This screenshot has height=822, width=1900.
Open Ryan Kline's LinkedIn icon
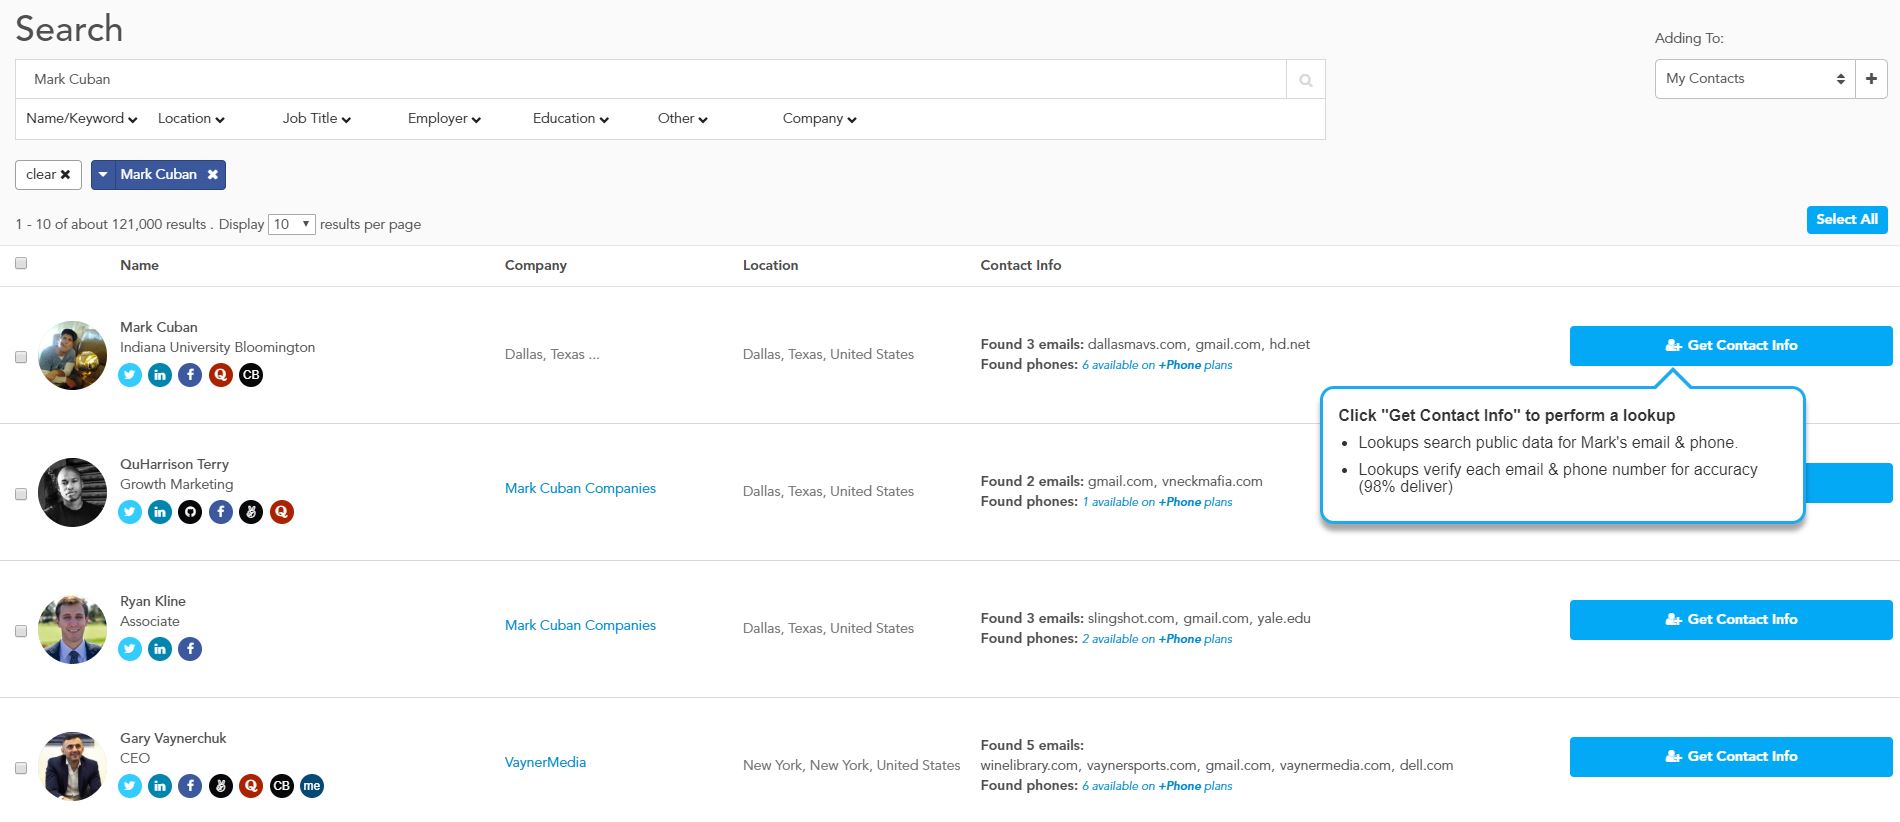pyautogui.click(x=160, y=649)
